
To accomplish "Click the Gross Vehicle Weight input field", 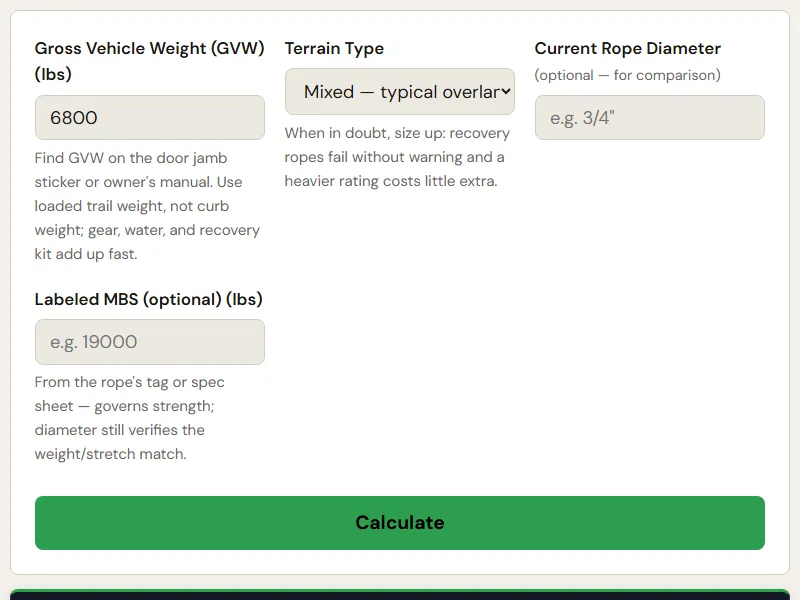I will [x=149, y=117].
